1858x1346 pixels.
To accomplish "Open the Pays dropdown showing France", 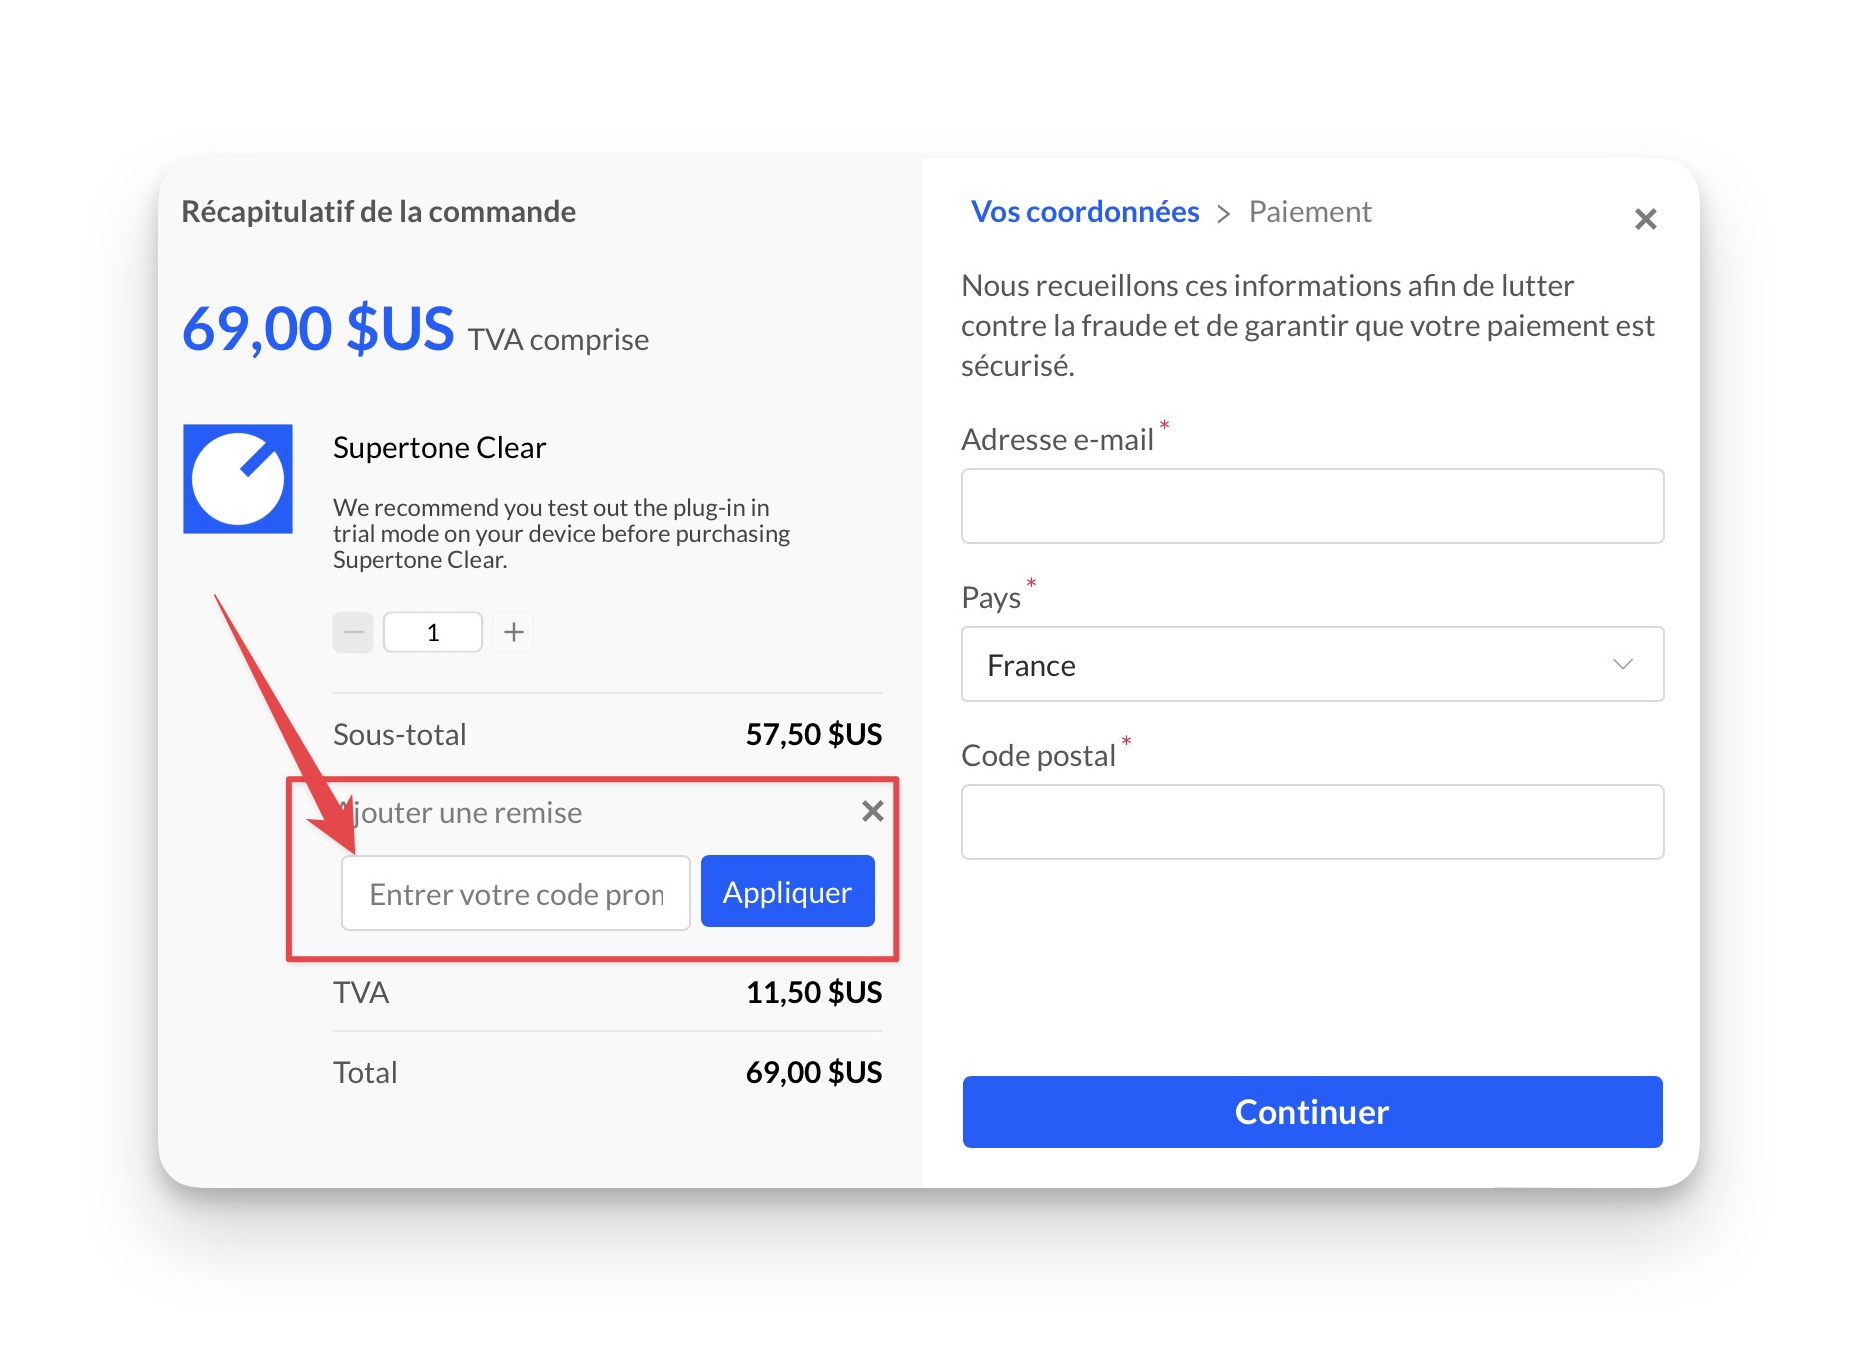I will tap(1311, 664).
